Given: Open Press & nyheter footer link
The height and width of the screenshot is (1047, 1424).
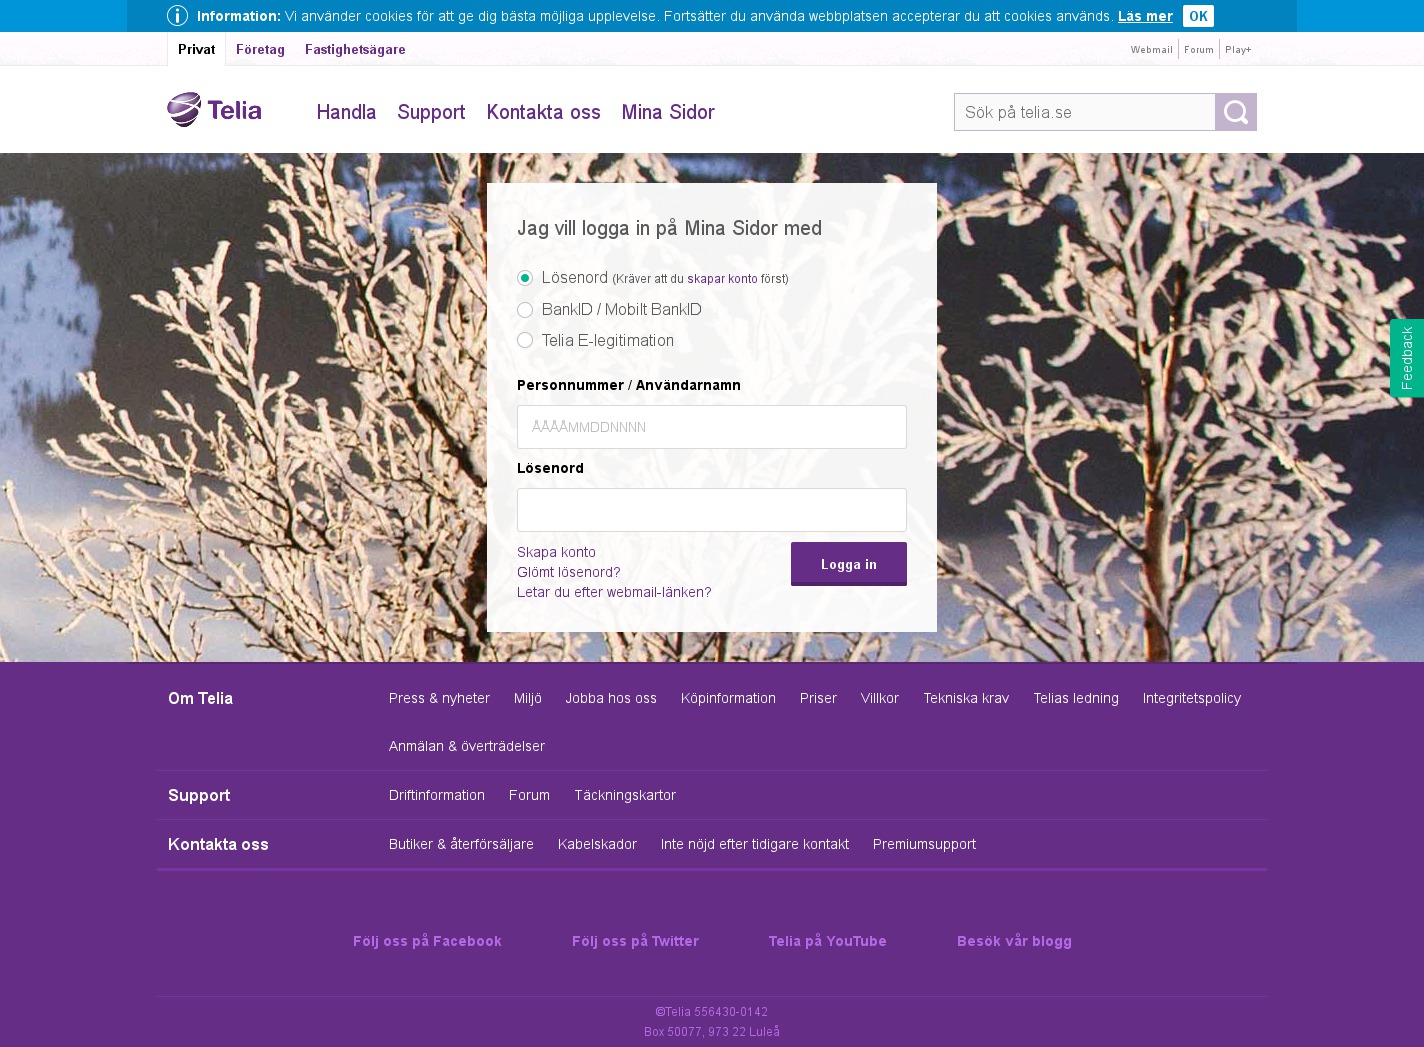Looking at the screenshot, I should click(439, 698).
